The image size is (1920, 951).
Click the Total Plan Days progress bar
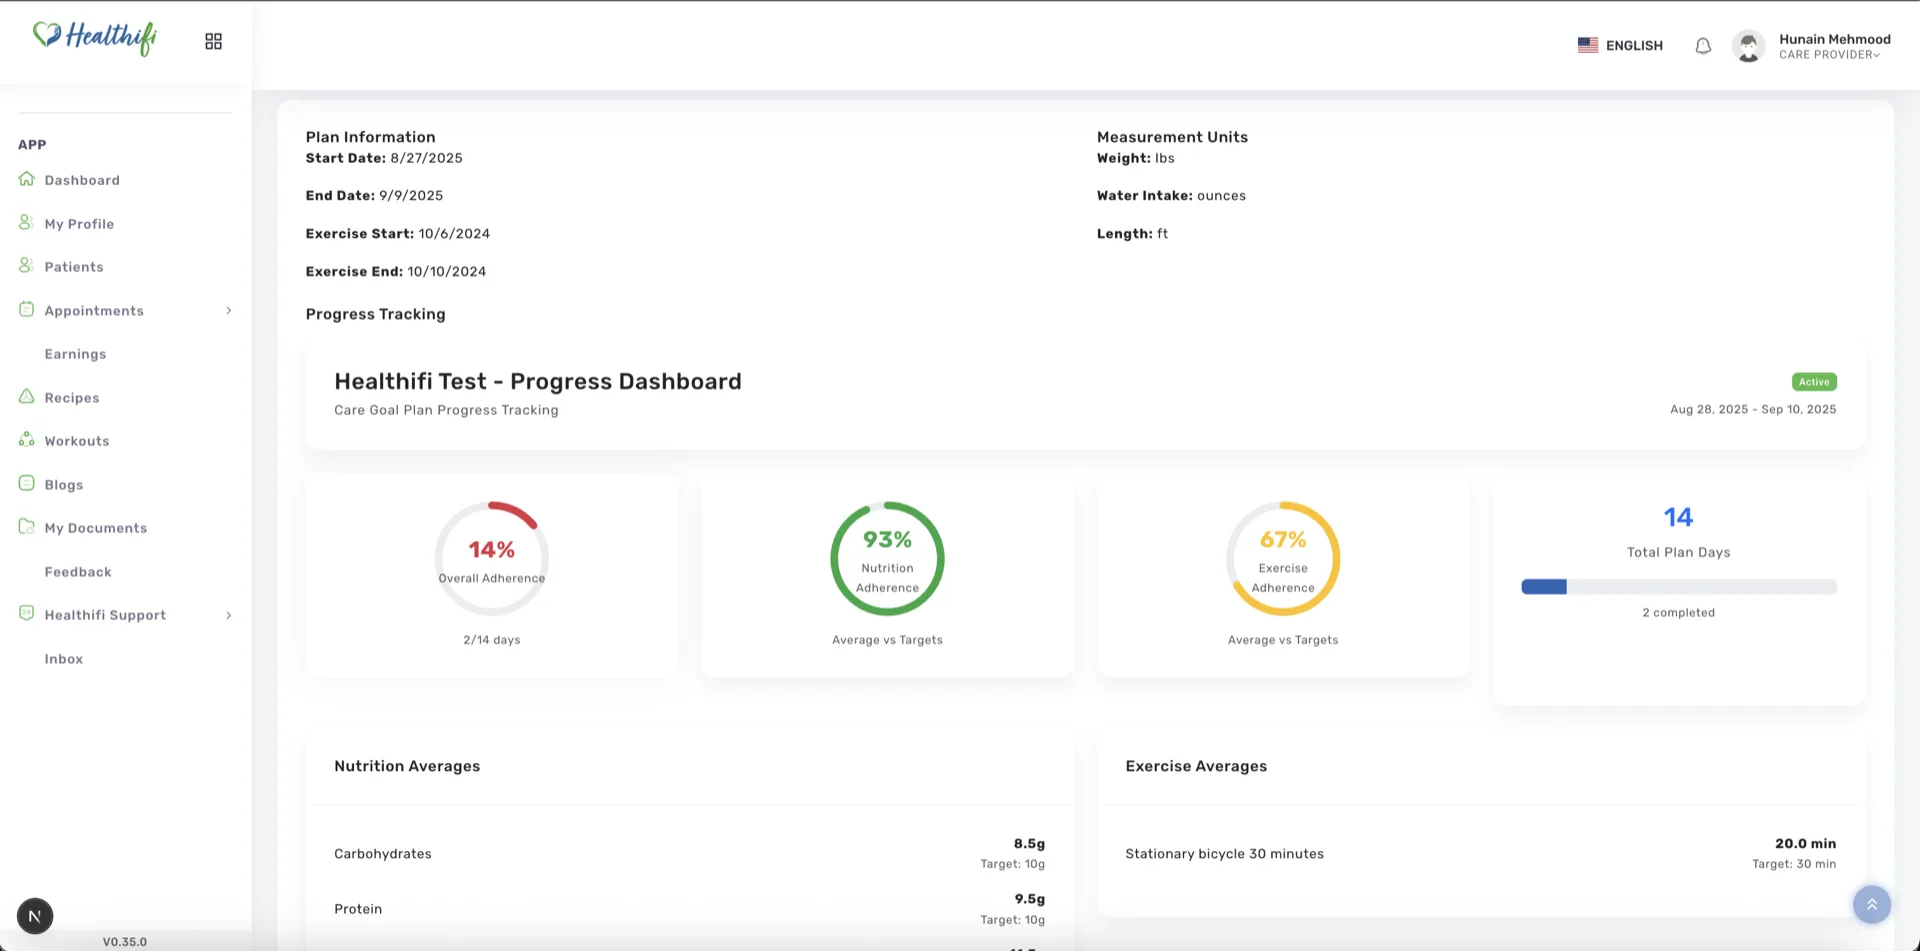[1679, 587]
